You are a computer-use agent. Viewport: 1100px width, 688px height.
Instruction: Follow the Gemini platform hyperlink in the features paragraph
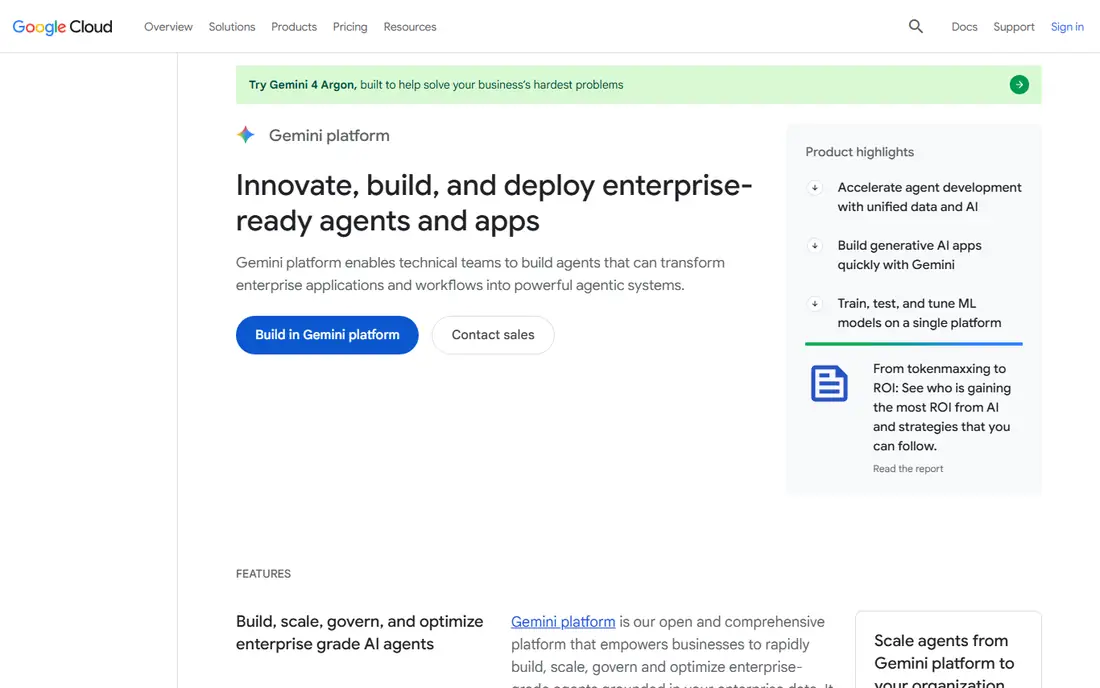pos(563,621)
